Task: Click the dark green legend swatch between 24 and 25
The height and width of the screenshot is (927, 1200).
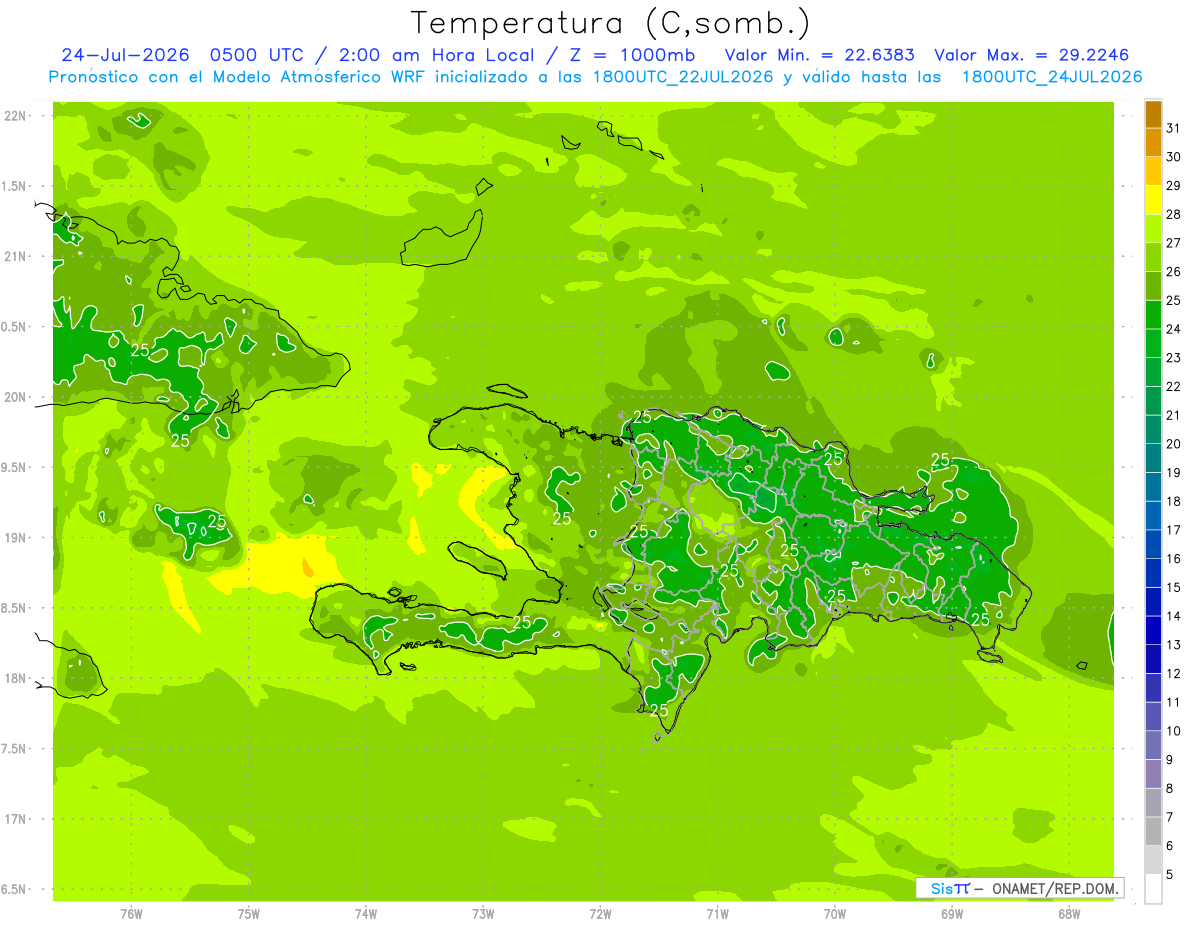Action: click(x=1153, y=314)
